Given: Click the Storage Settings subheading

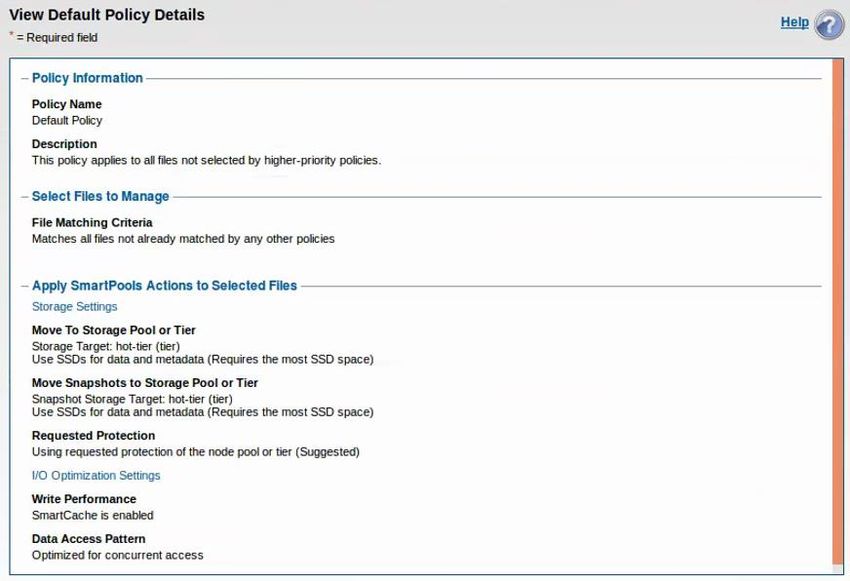Looking at the screenshot, I should pyautogui.click(x=74, y=307).
